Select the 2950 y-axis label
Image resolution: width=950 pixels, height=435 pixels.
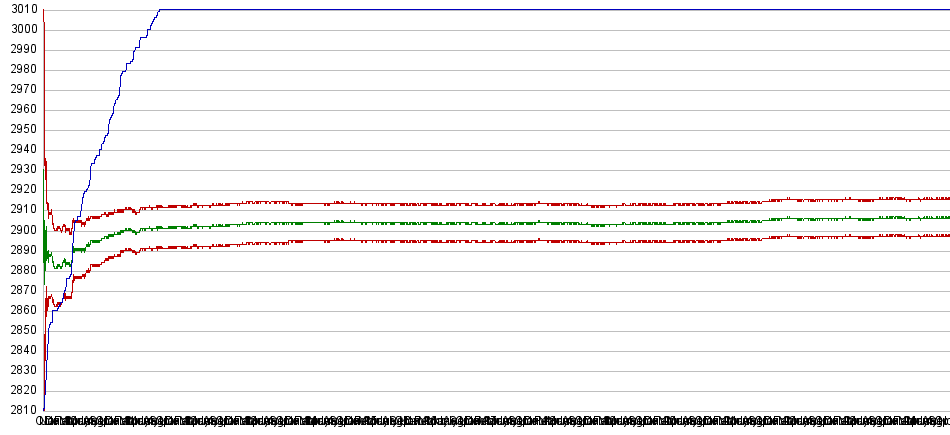click(20, 130)
